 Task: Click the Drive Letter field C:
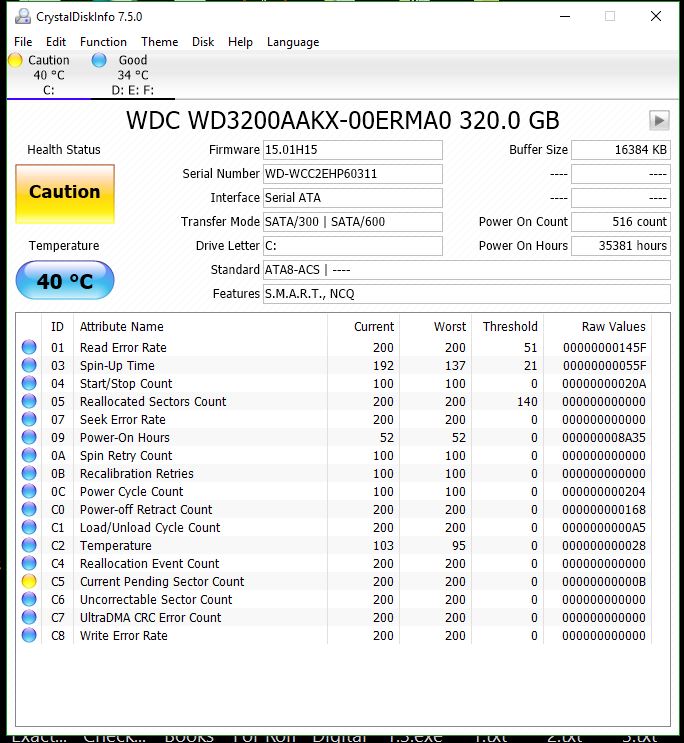(x=353, y=246)
